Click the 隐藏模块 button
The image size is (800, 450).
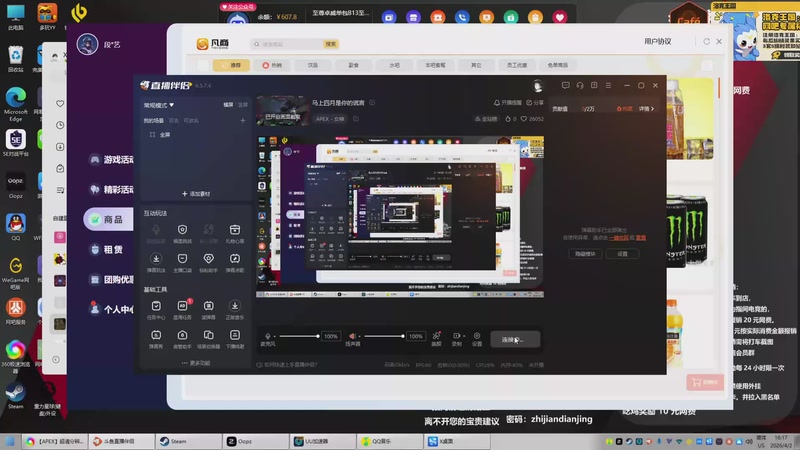pyautogui.click(x=585, y=254)
